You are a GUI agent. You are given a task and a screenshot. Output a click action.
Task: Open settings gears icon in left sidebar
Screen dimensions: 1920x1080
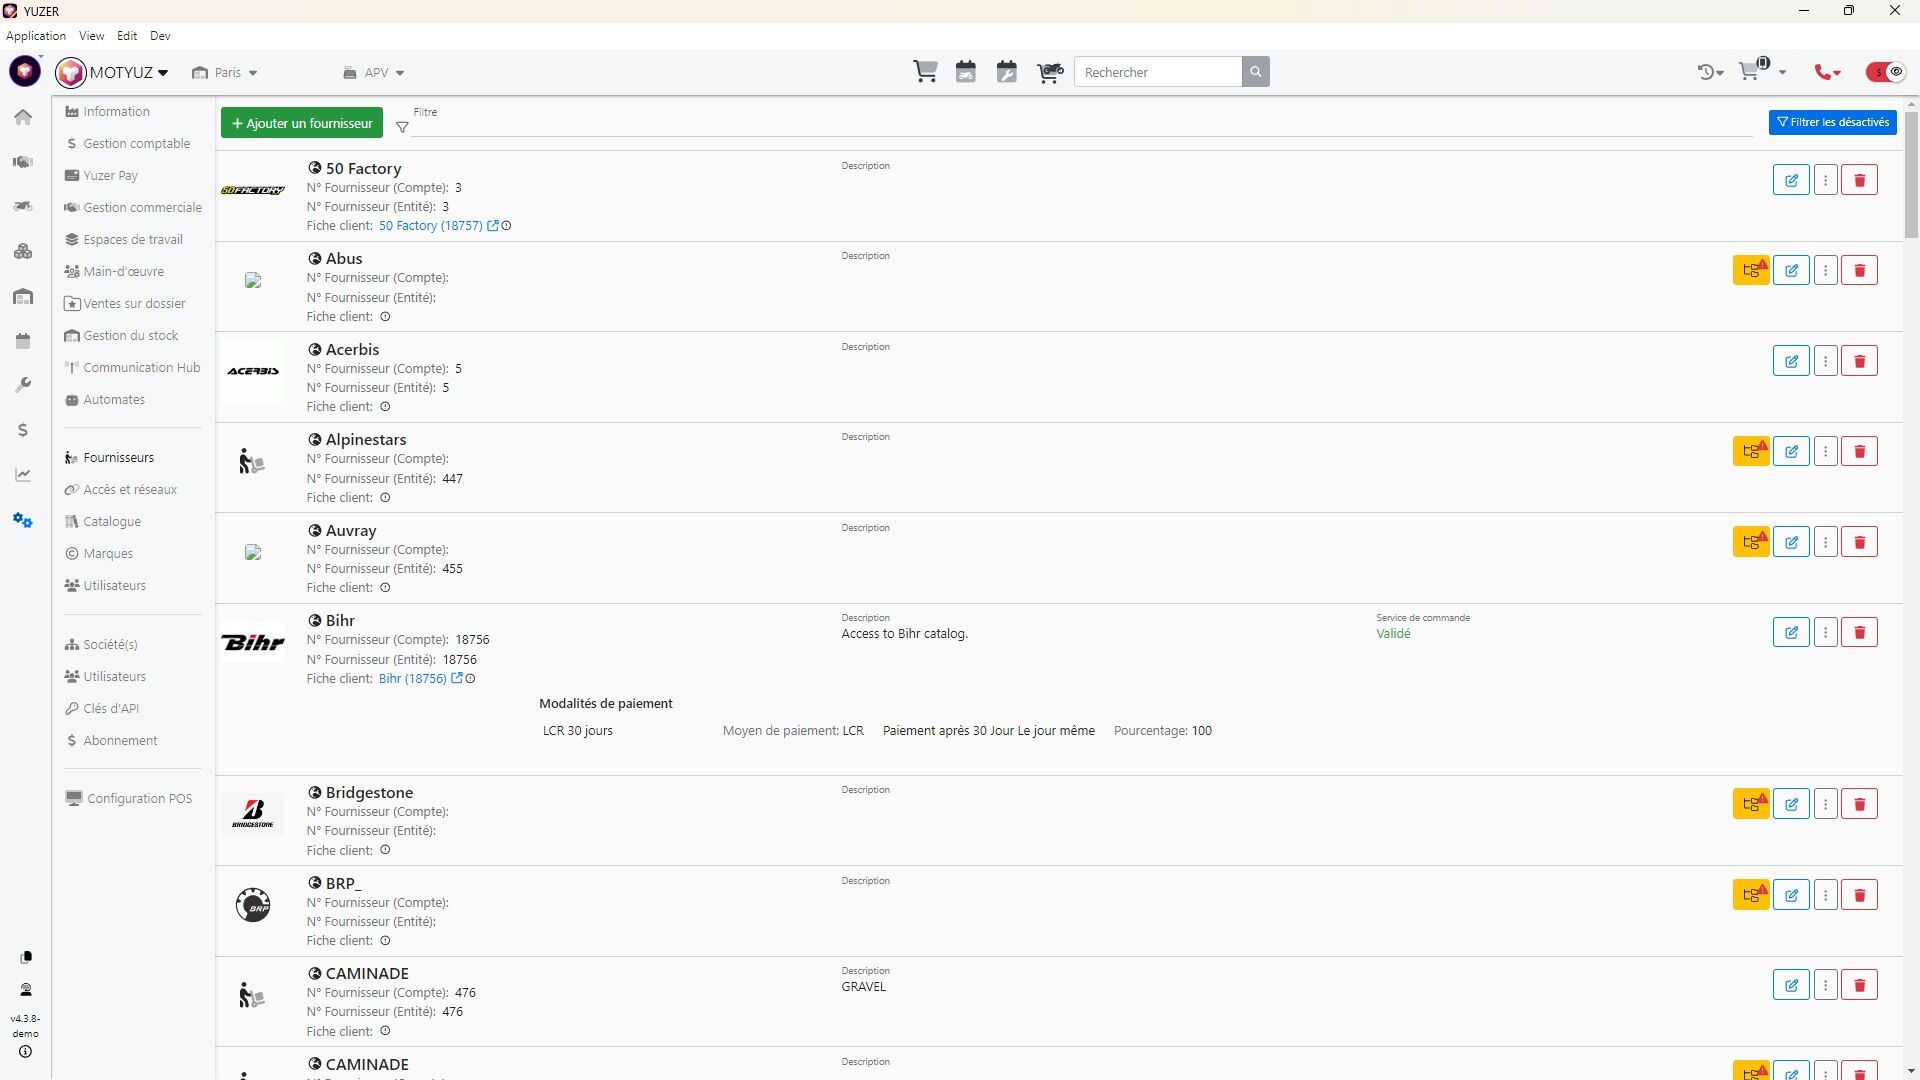click(x=22, y=520)
